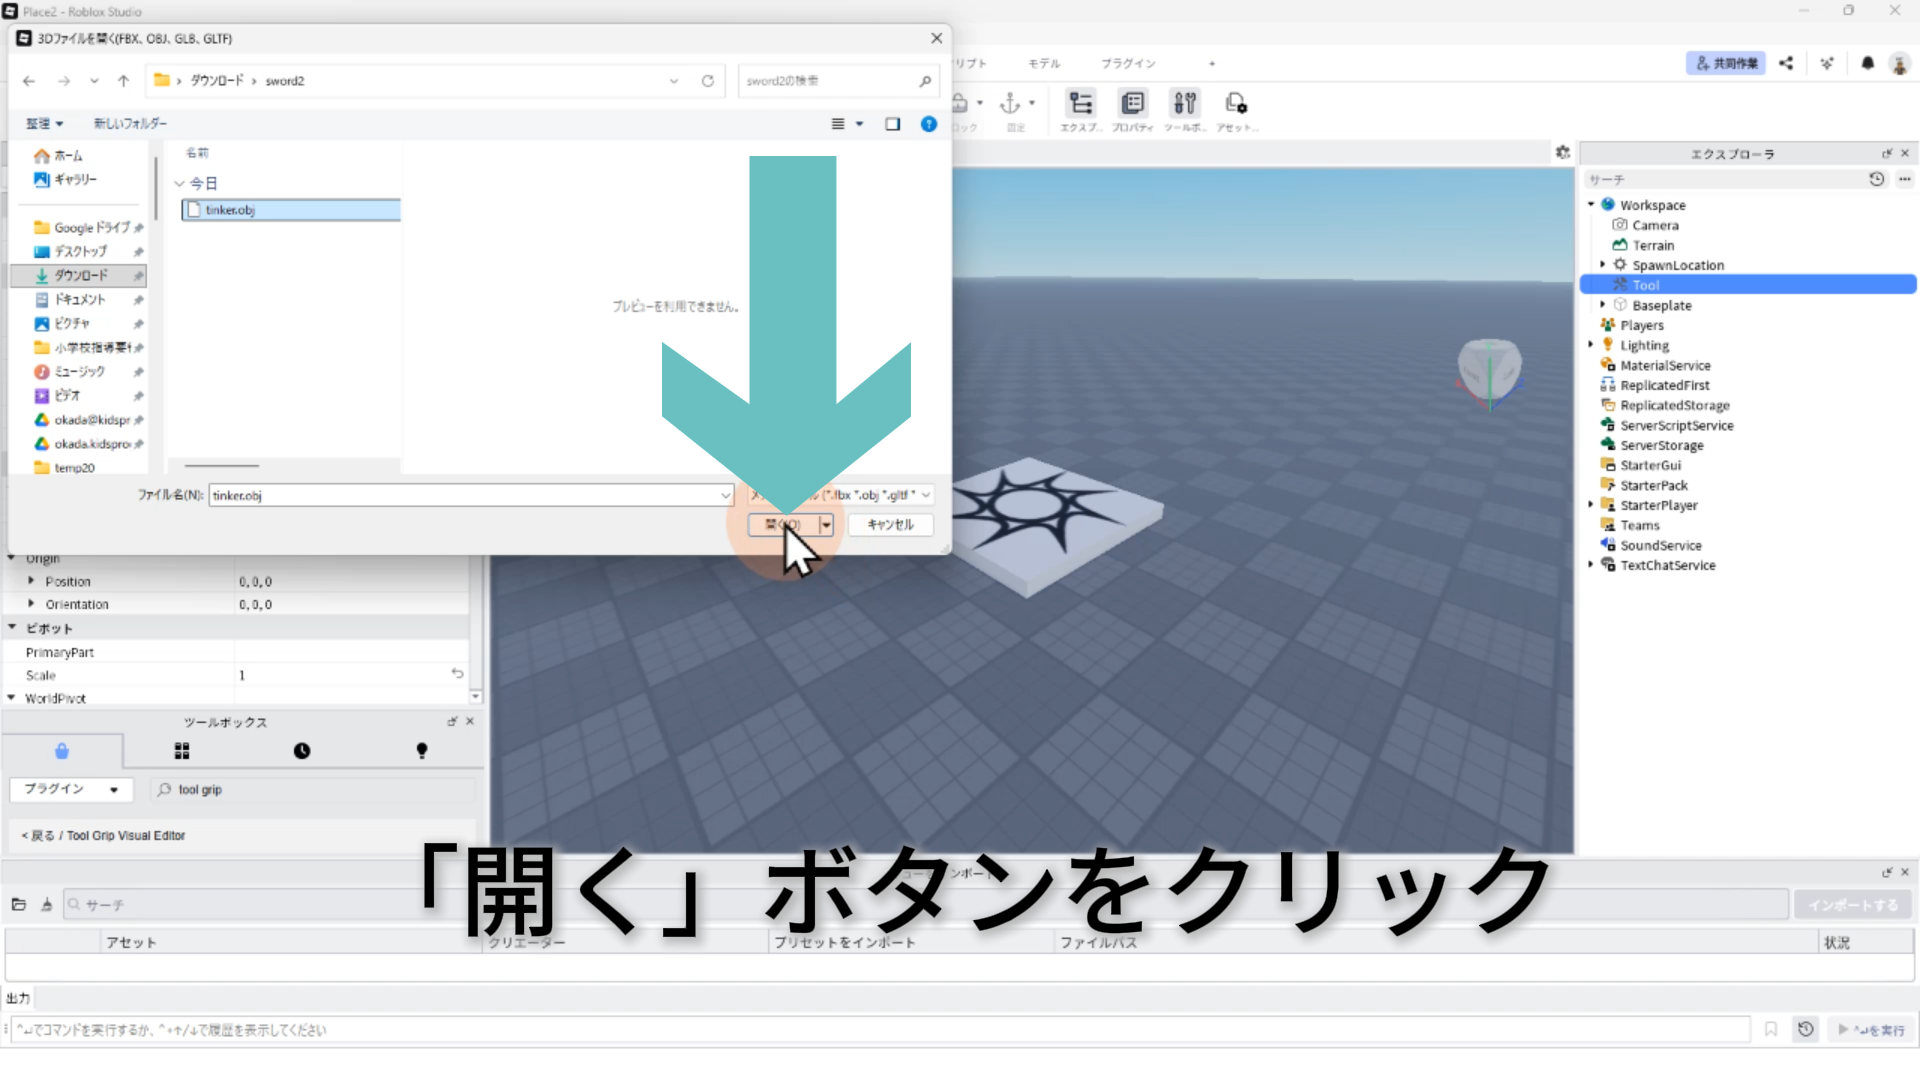Viewport: 1920px width, 1080px height.
Task: Open Toolbox creations lightbulb tab
Action: pos(422,751)
